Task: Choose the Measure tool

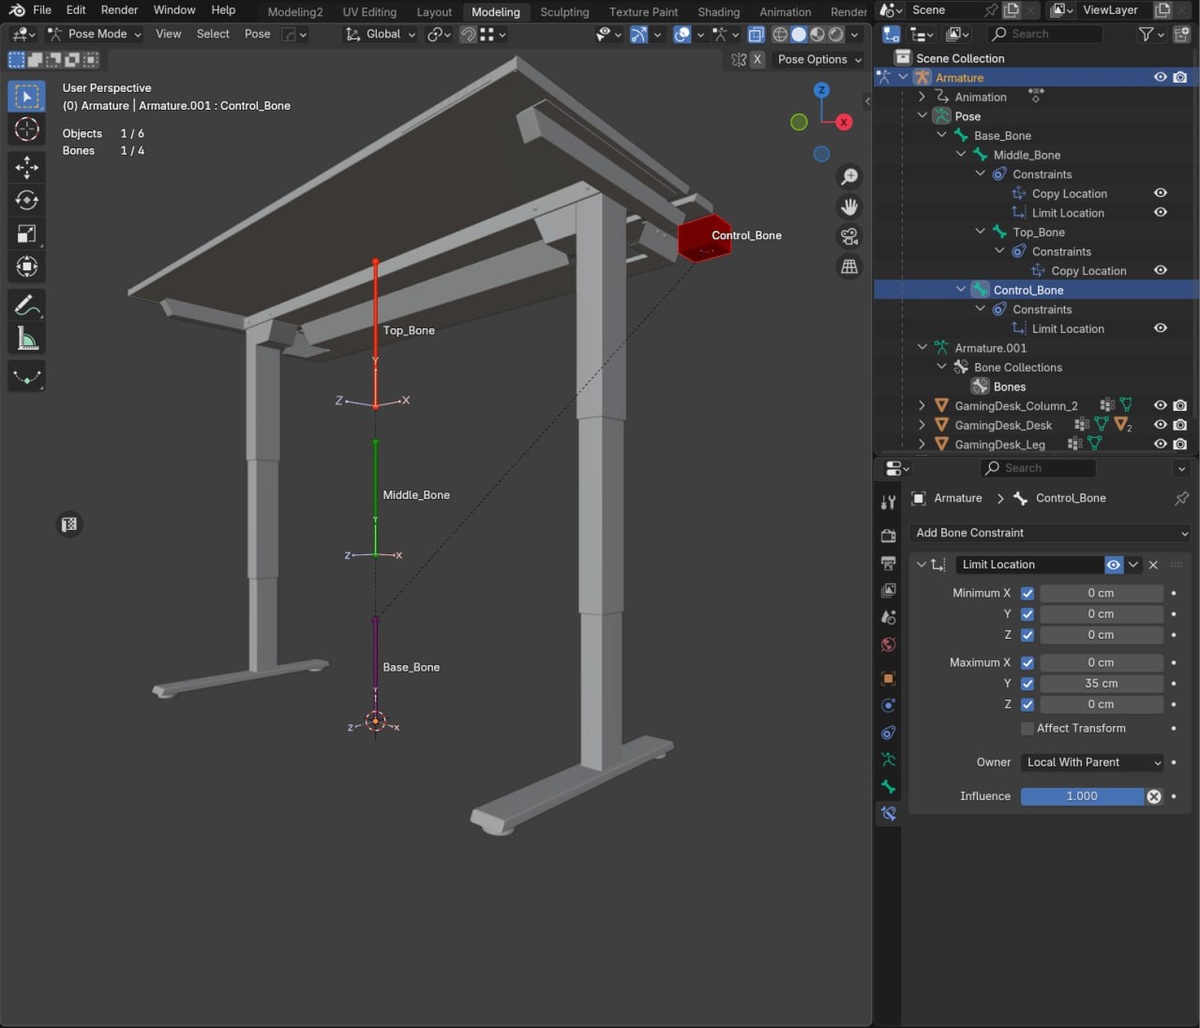Action: (x=27, y=339)
